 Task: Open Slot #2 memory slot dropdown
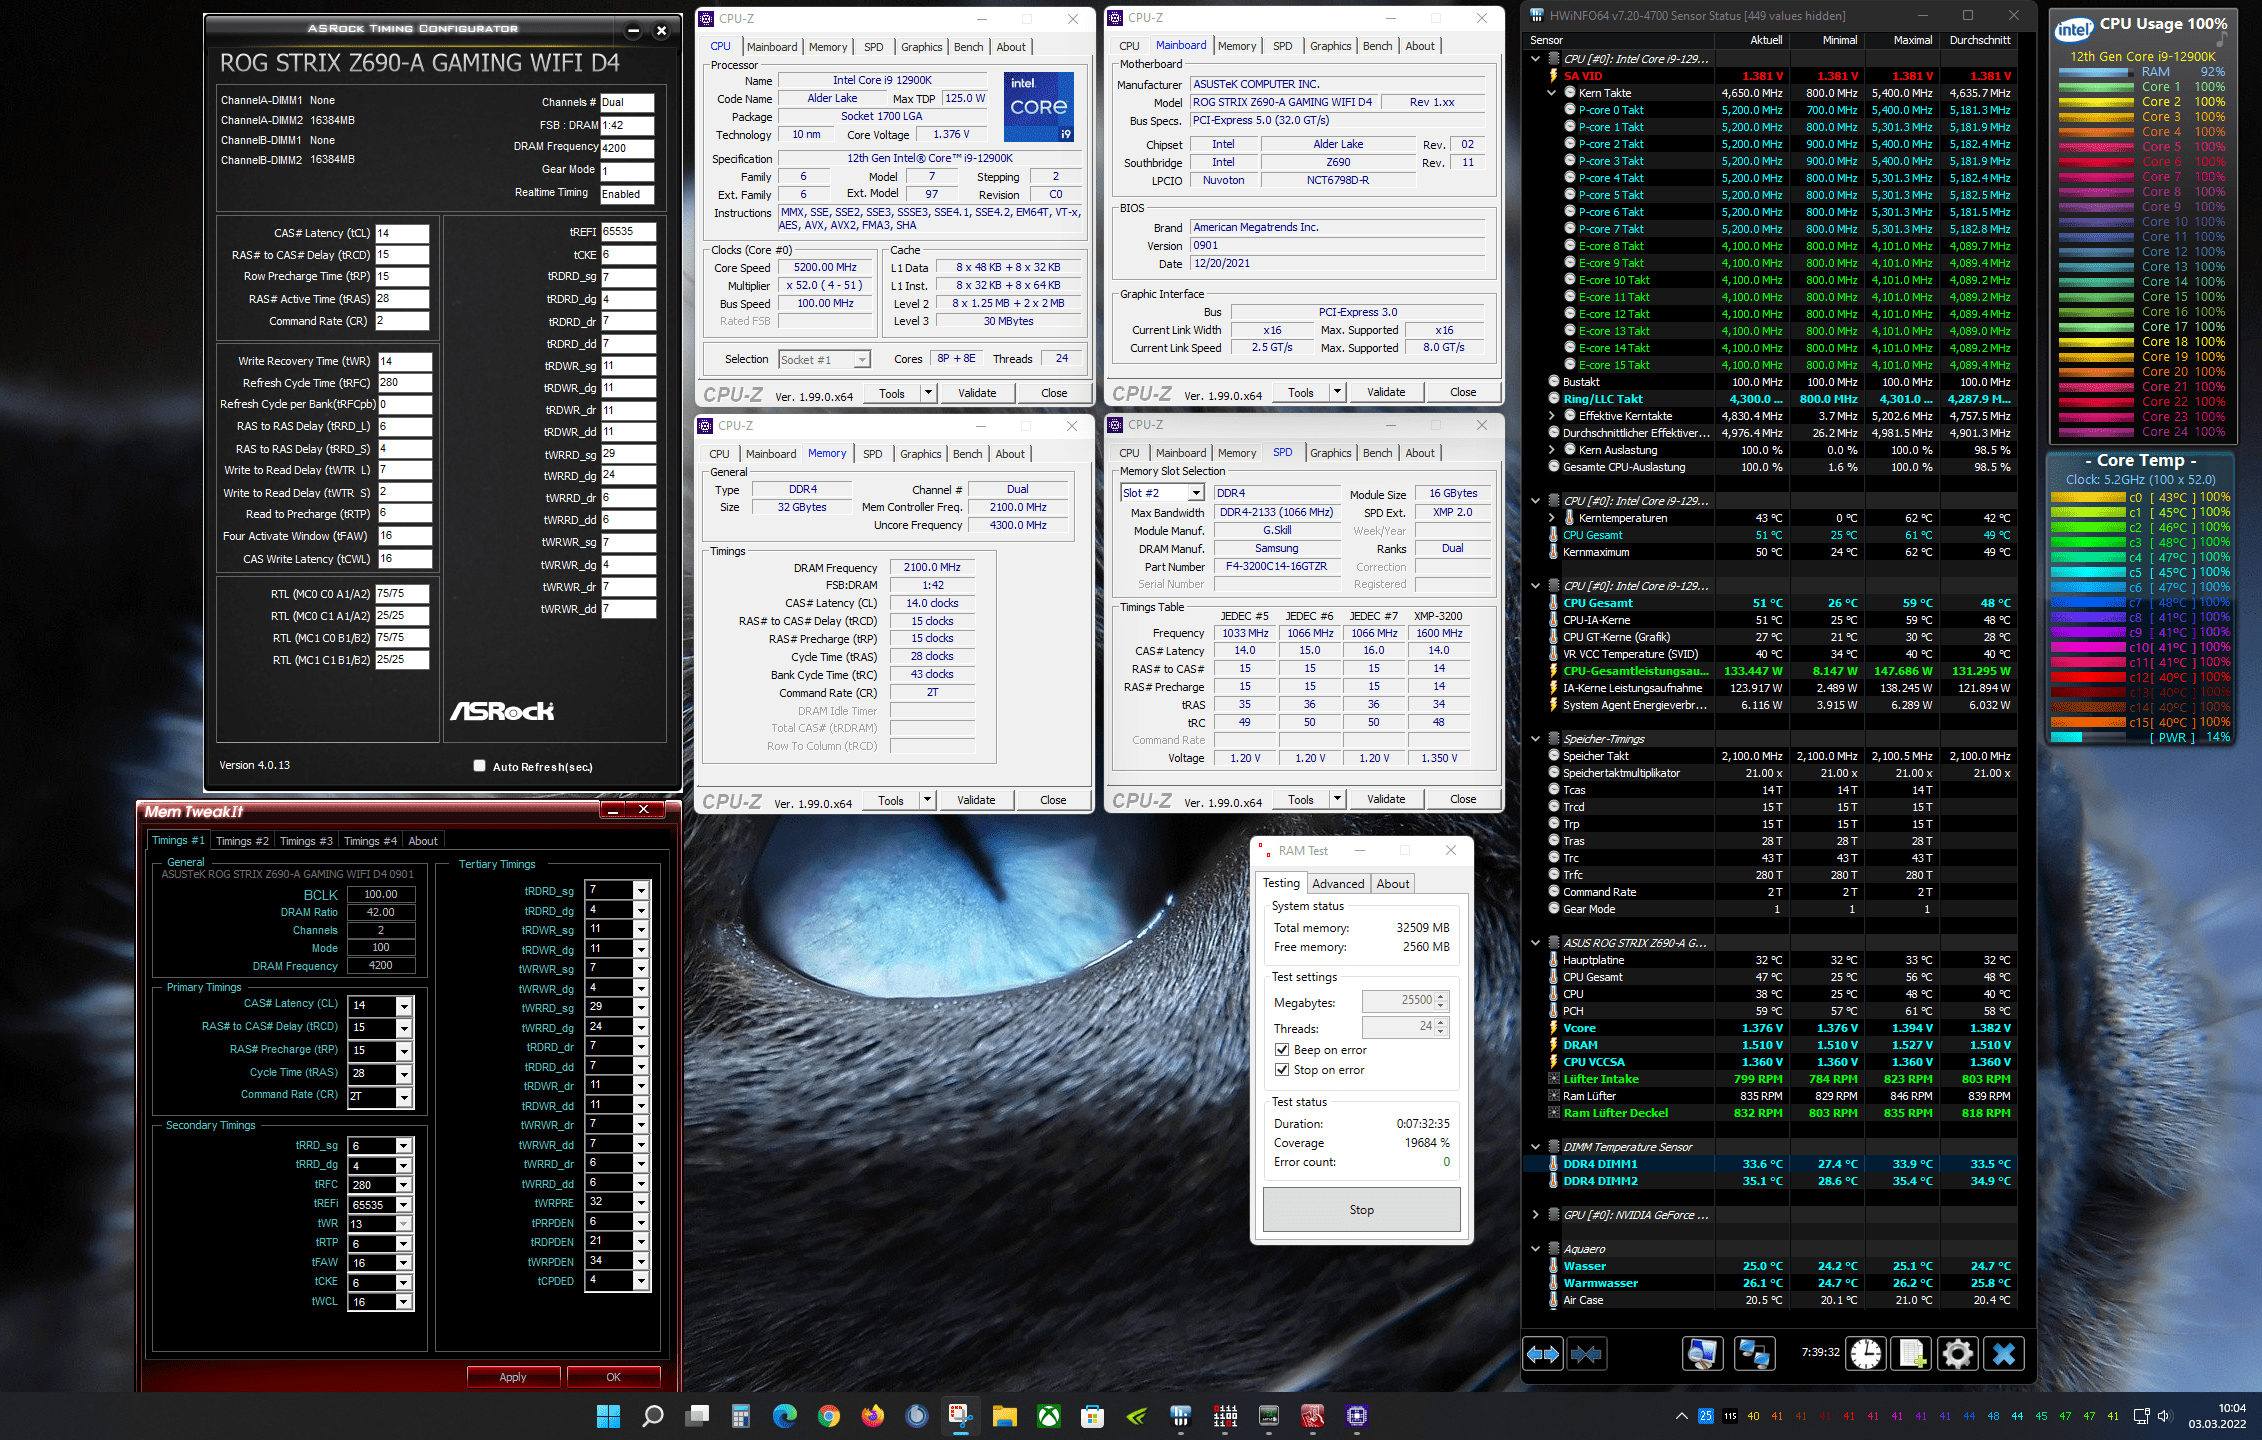tap(1195, 493)
